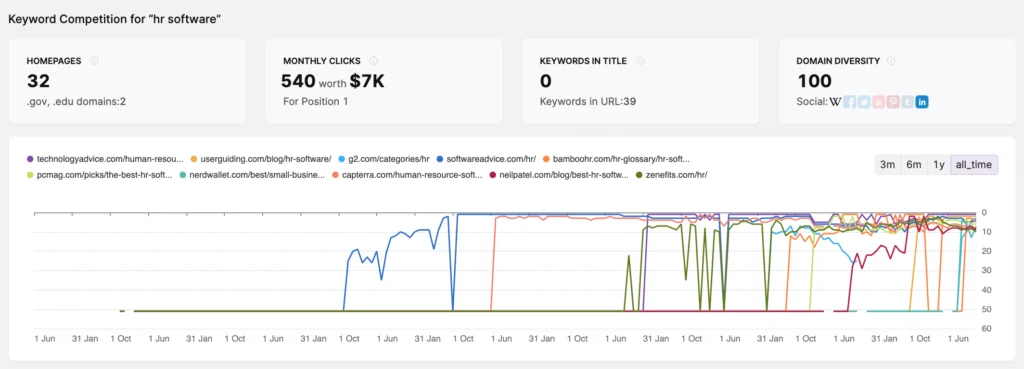
Task: Click 'Keywords in URL:39' text
Action: coord(588,102)
